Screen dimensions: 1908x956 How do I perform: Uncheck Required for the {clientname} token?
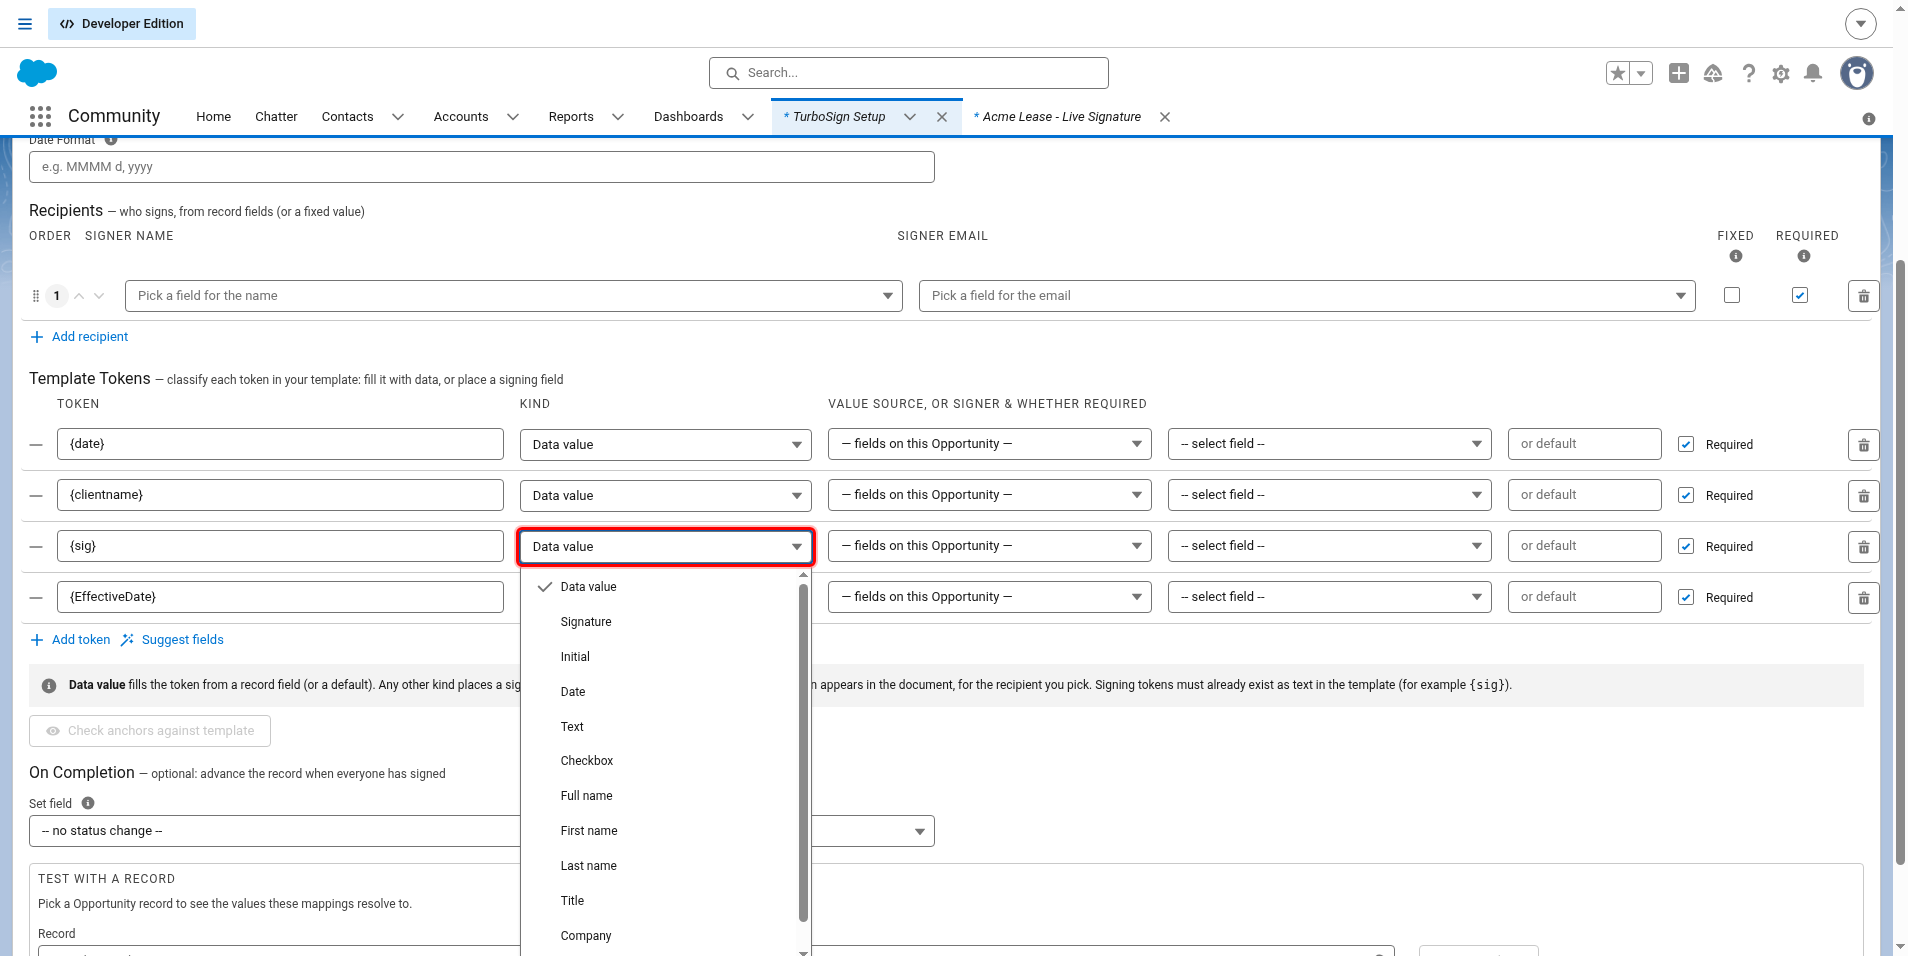pos(1686,495)
